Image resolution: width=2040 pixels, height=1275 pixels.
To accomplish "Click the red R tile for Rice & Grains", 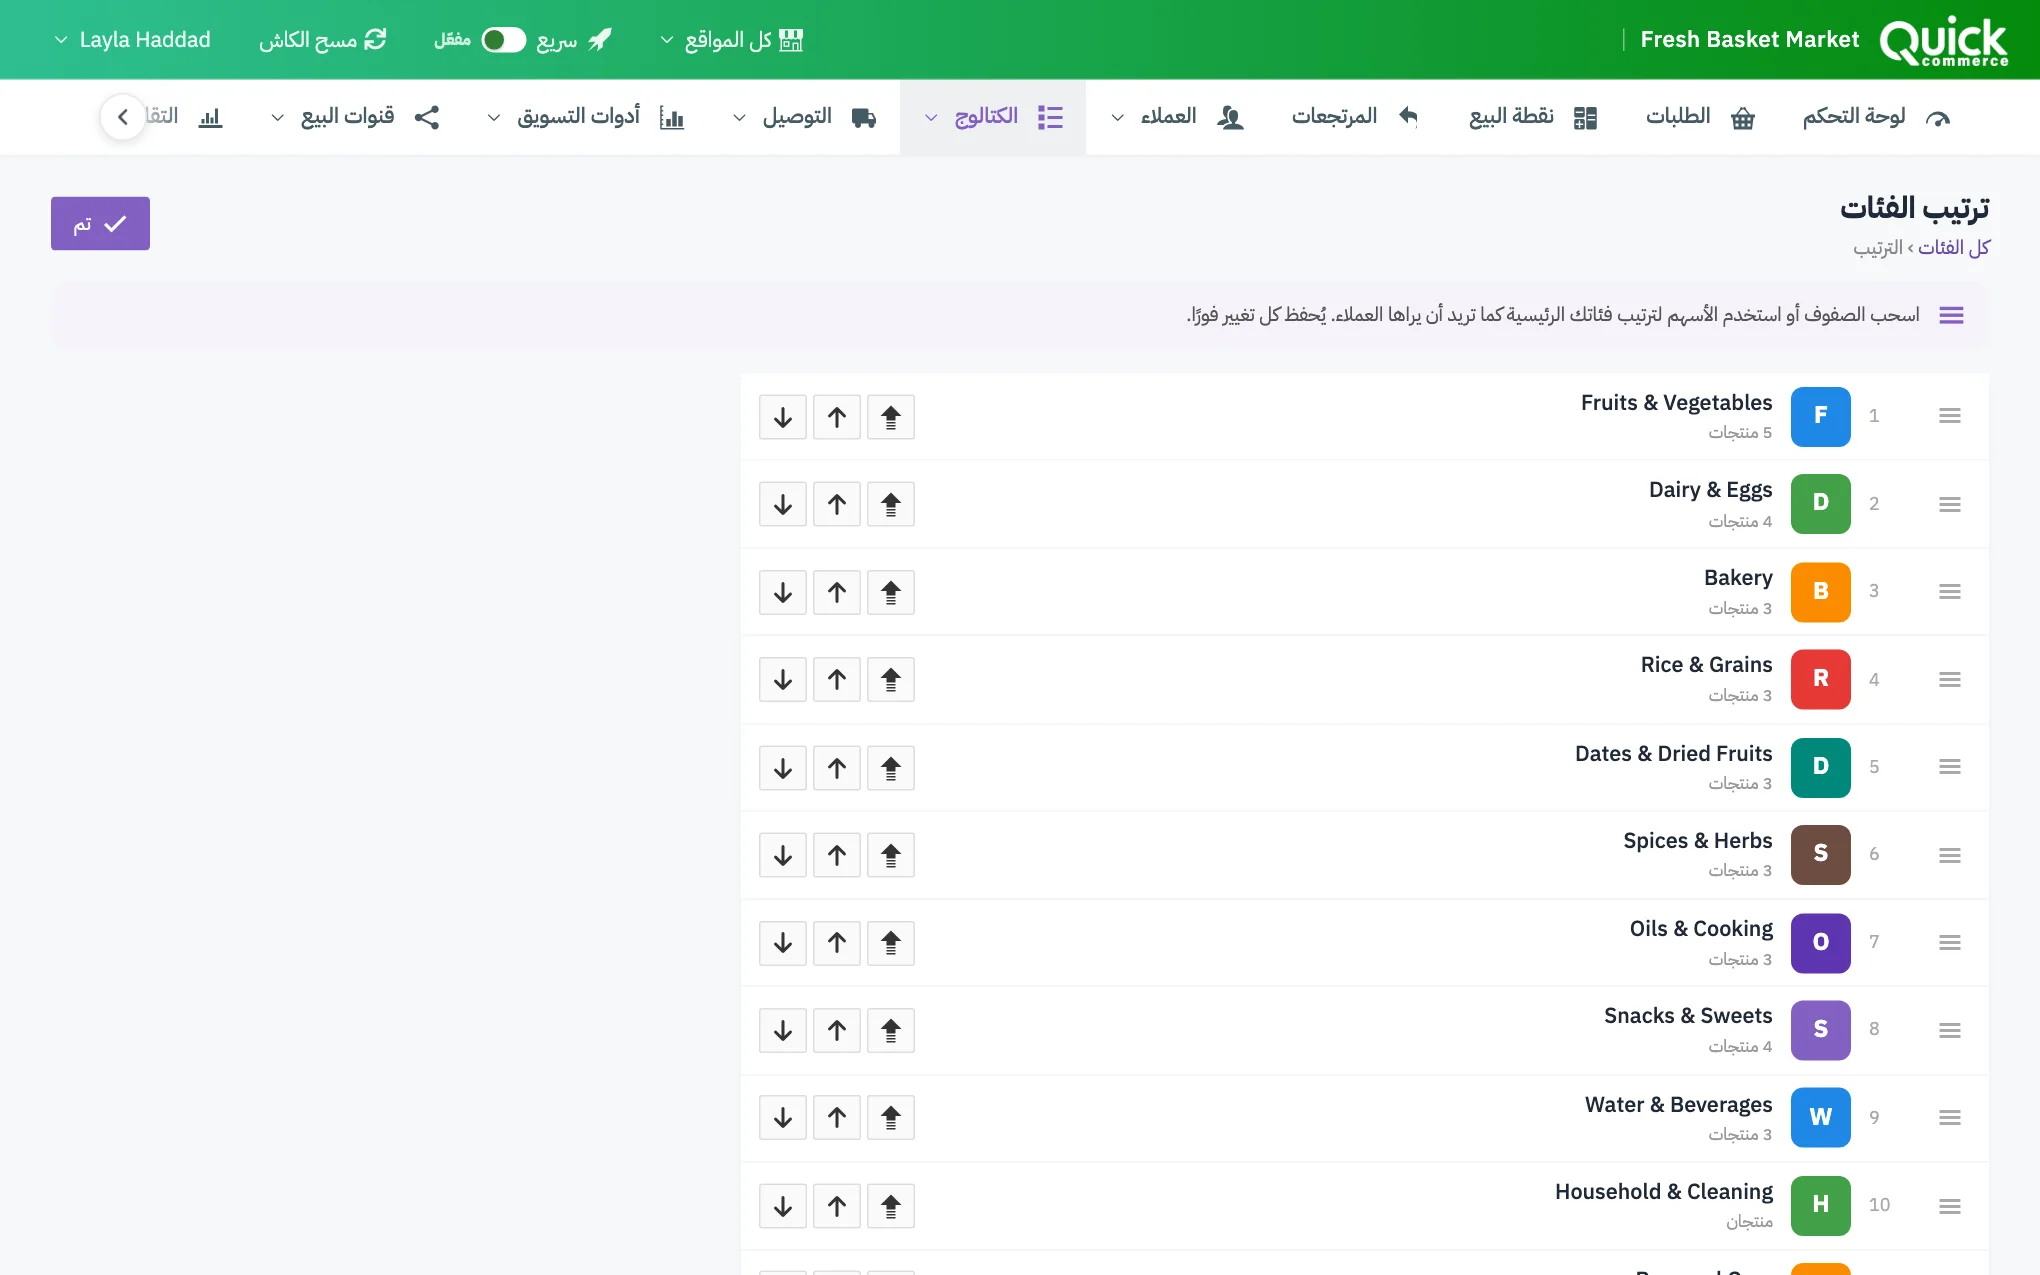I will (x=1820, y=679).
